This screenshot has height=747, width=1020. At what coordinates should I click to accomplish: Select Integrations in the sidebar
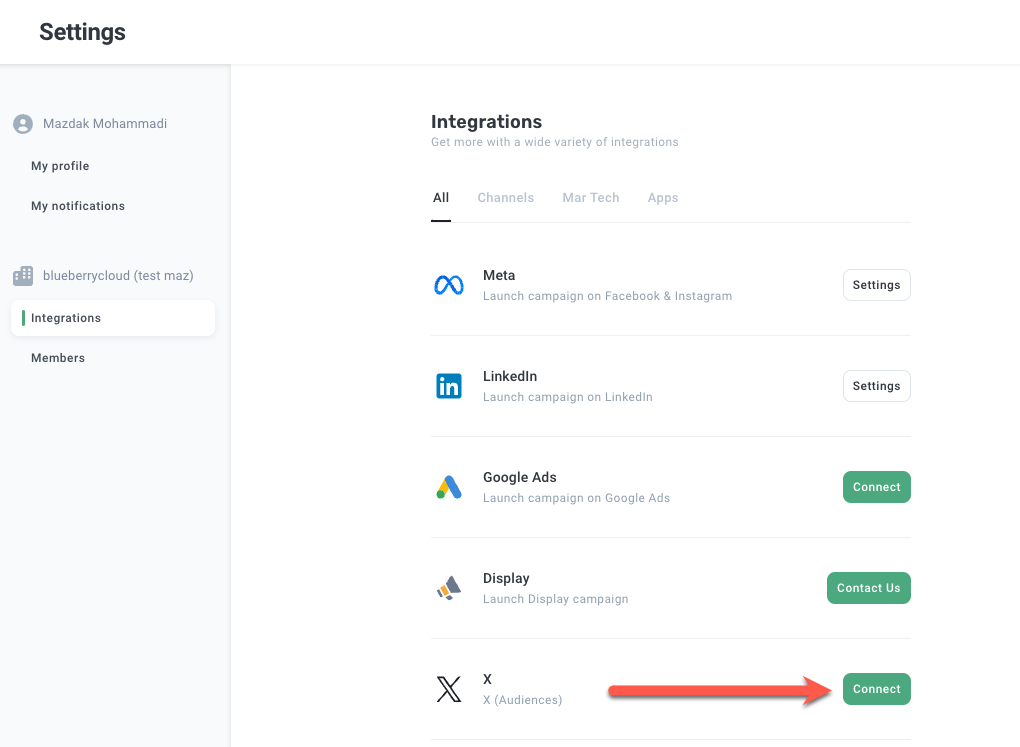66,318
